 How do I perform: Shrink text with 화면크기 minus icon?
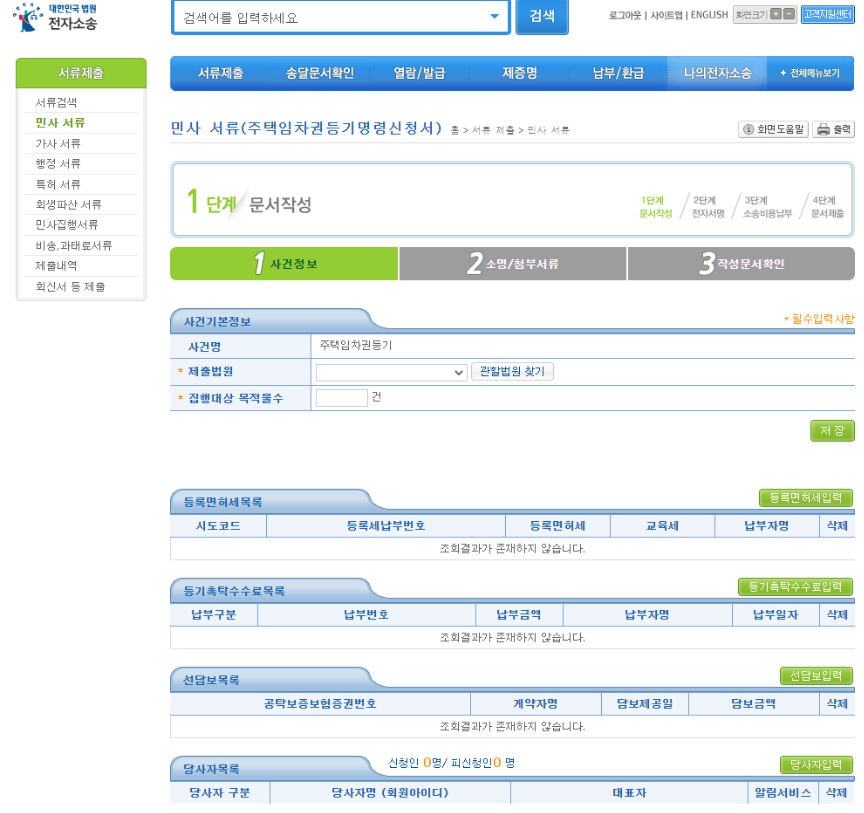click(x=789, y=13)
